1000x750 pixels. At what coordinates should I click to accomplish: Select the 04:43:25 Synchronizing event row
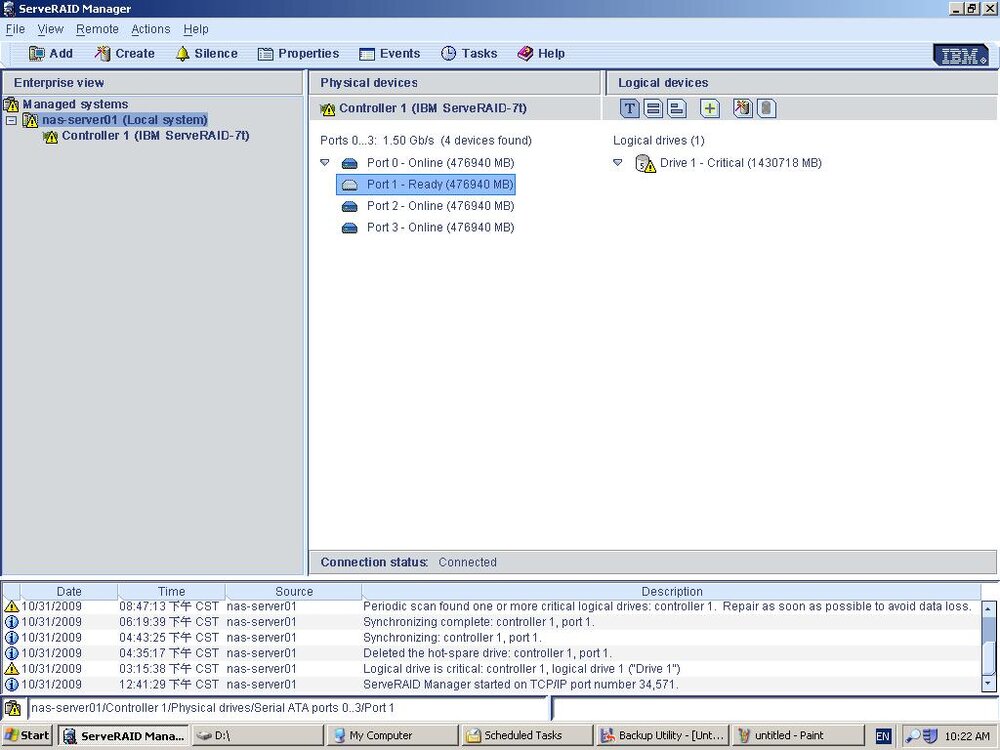492,638
